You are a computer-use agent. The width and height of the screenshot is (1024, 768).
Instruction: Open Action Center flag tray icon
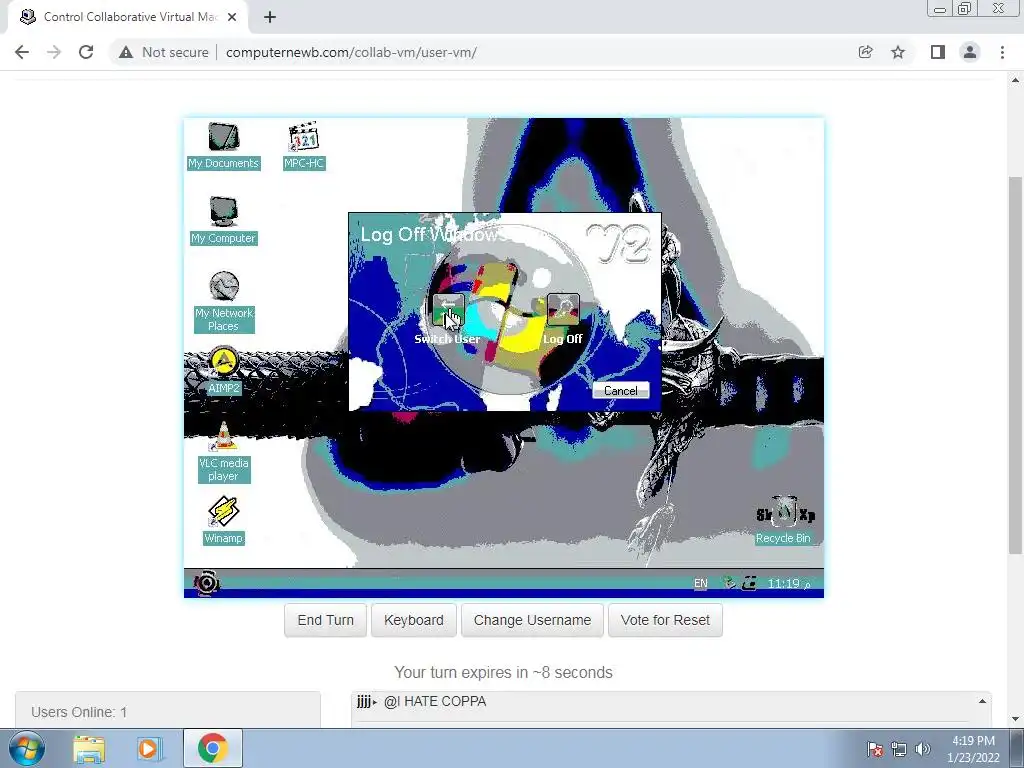tap(875, 749)
